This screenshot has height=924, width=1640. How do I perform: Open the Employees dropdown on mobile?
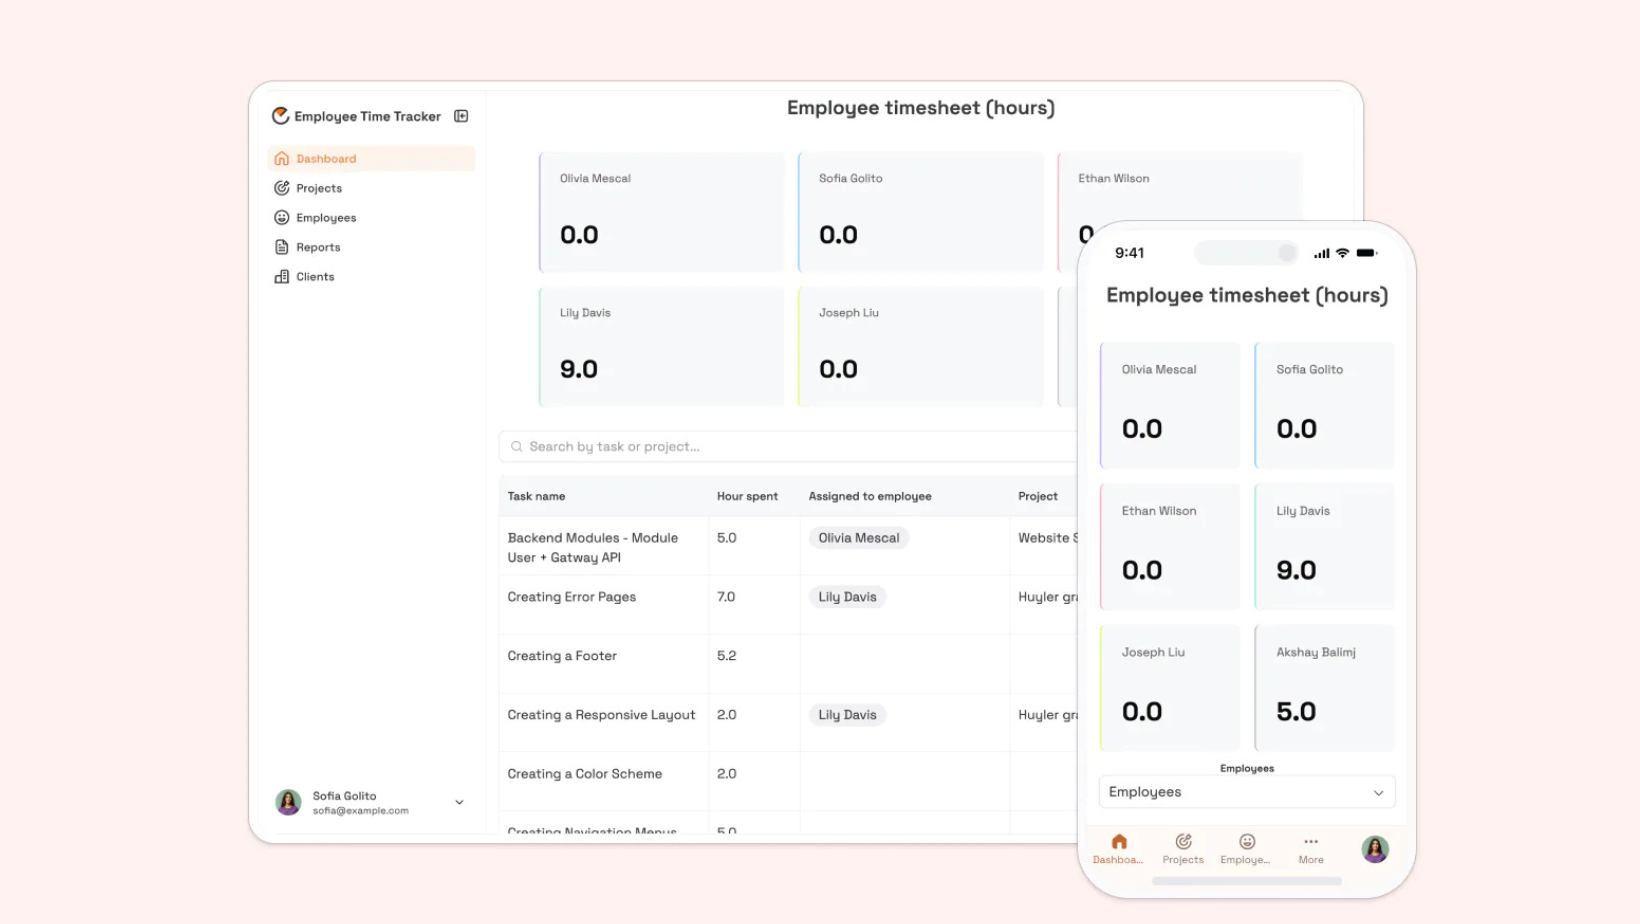(1247, 792)
